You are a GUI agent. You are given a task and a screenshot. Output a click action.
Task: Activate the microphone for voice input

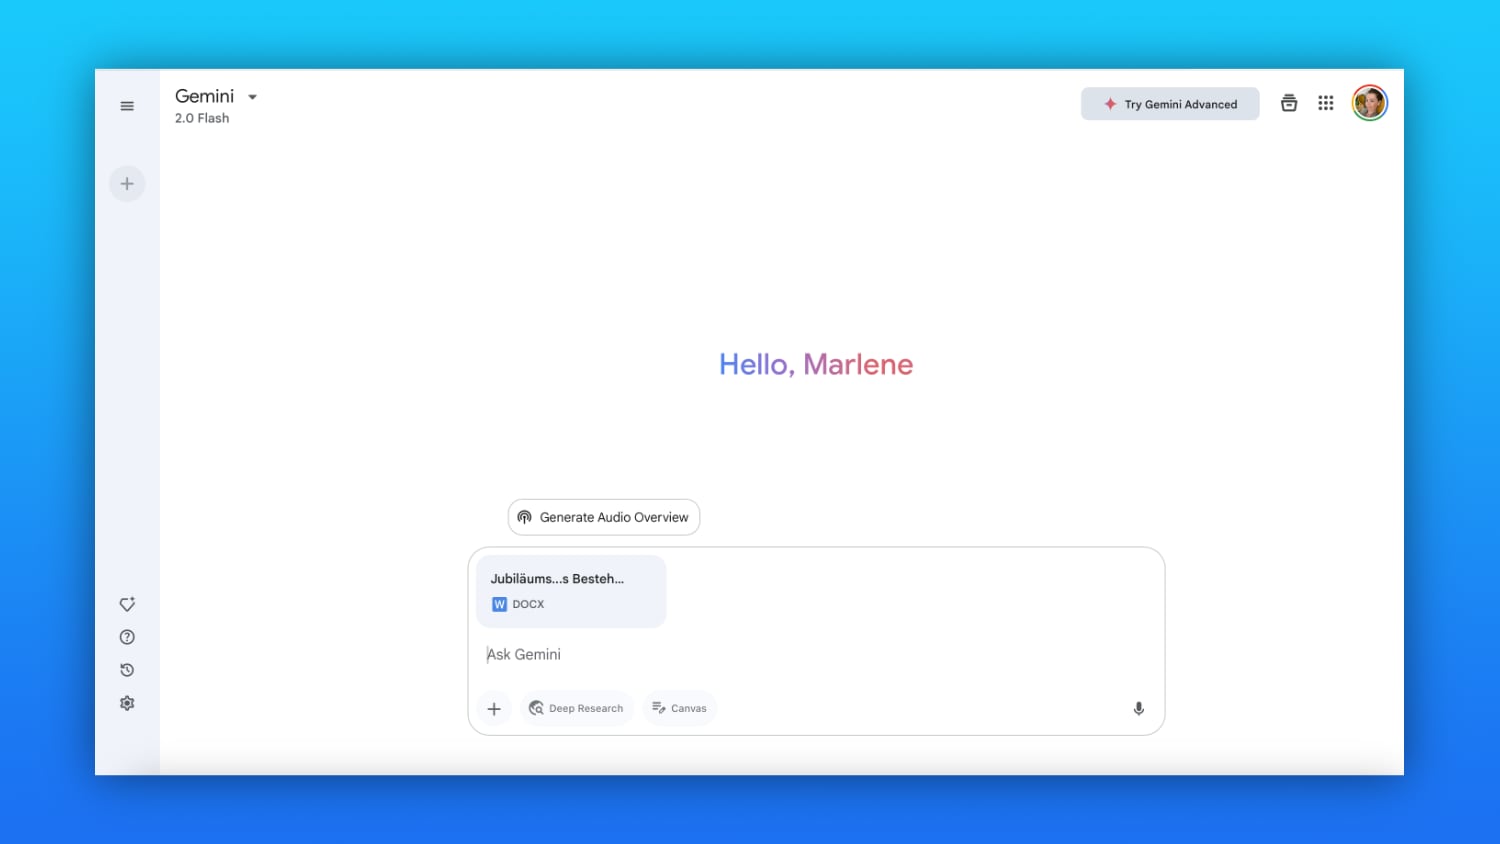1138,708
